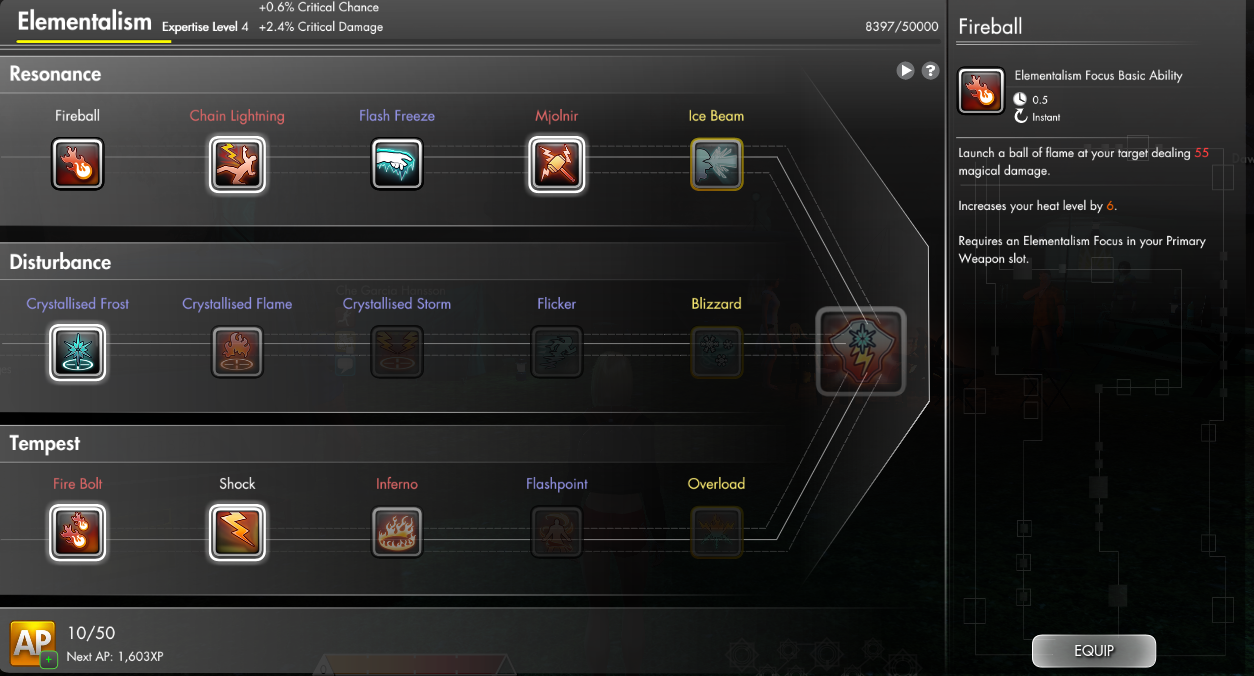Play the Elementalism preview video
Viewport: 1254px width, 676px height.
905,71
